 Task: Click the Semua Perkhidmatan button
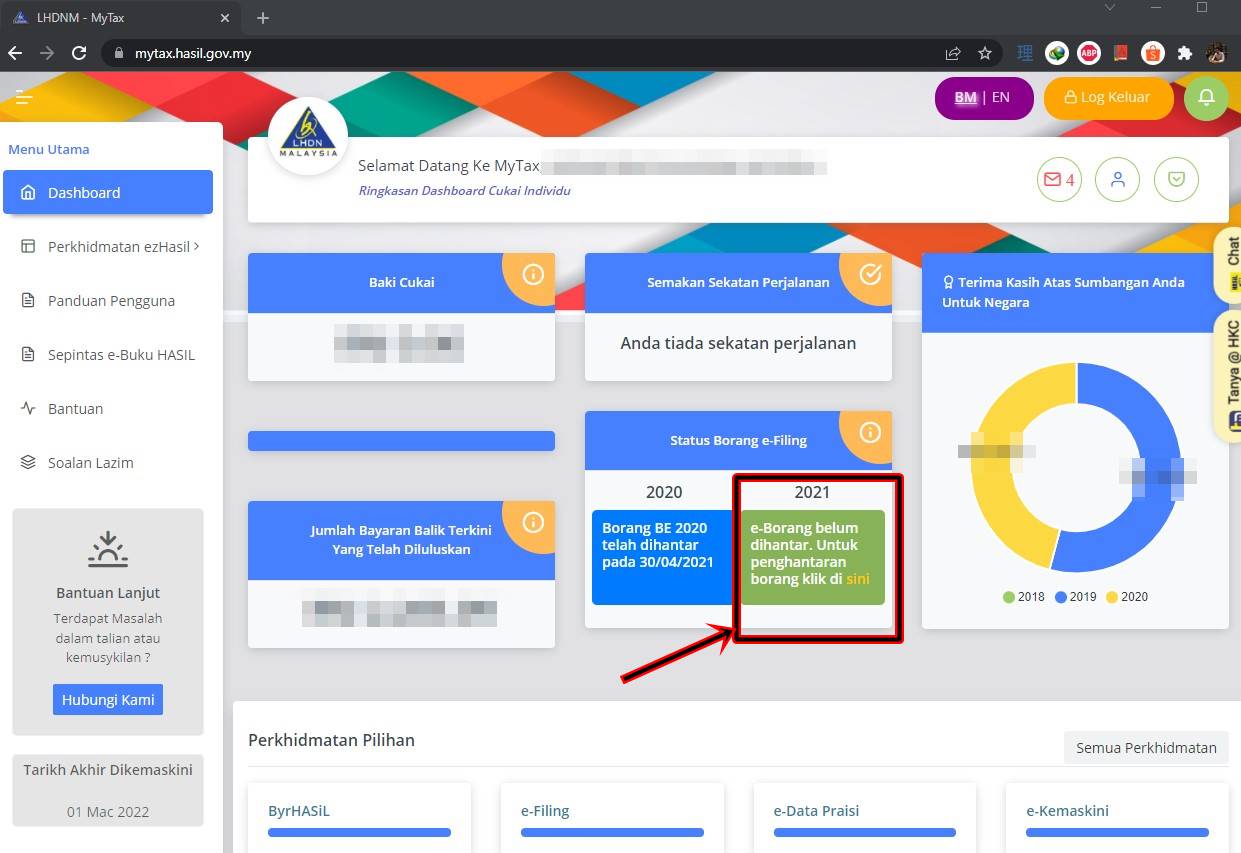[x=1146, y=748]
